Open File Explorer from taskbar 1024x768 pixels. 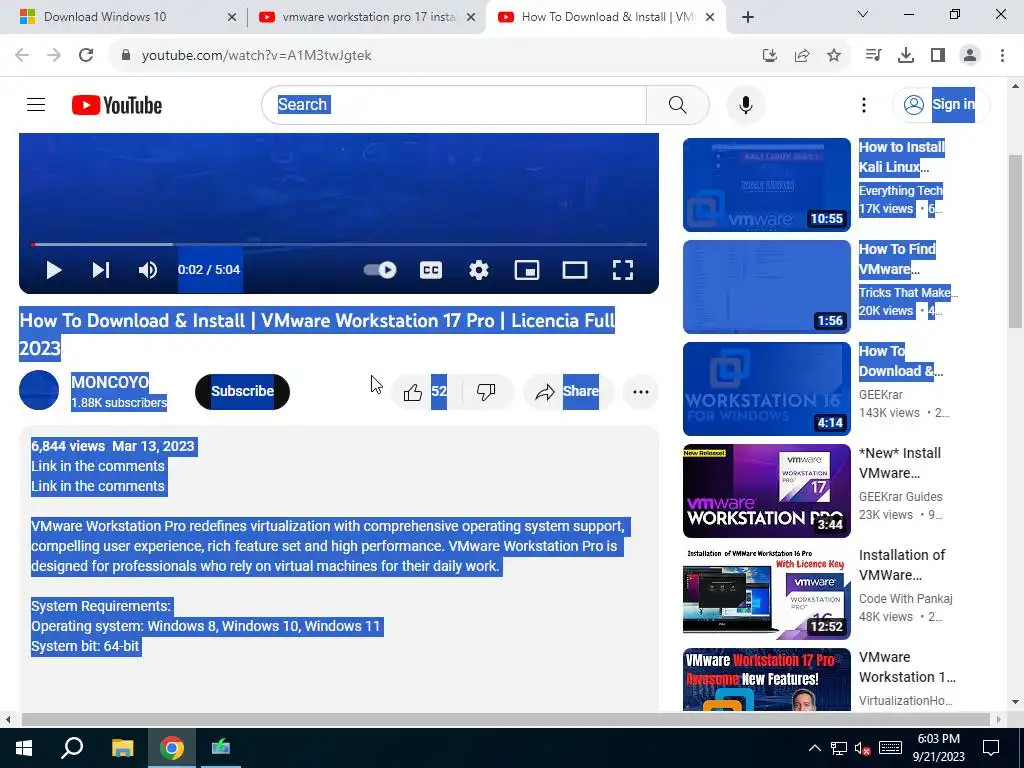pyautogui.click(x=122, y=748)
